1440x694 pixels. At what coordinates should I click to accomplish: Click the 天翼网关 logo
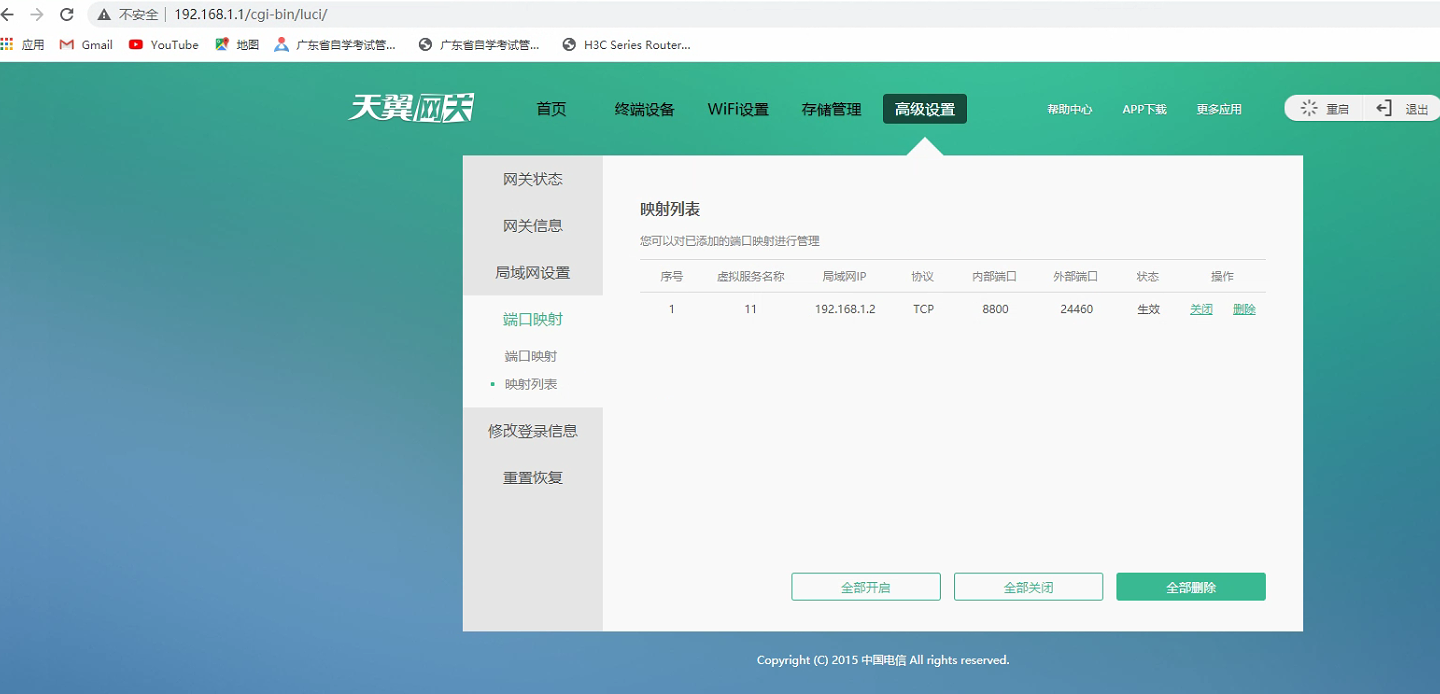411,108
